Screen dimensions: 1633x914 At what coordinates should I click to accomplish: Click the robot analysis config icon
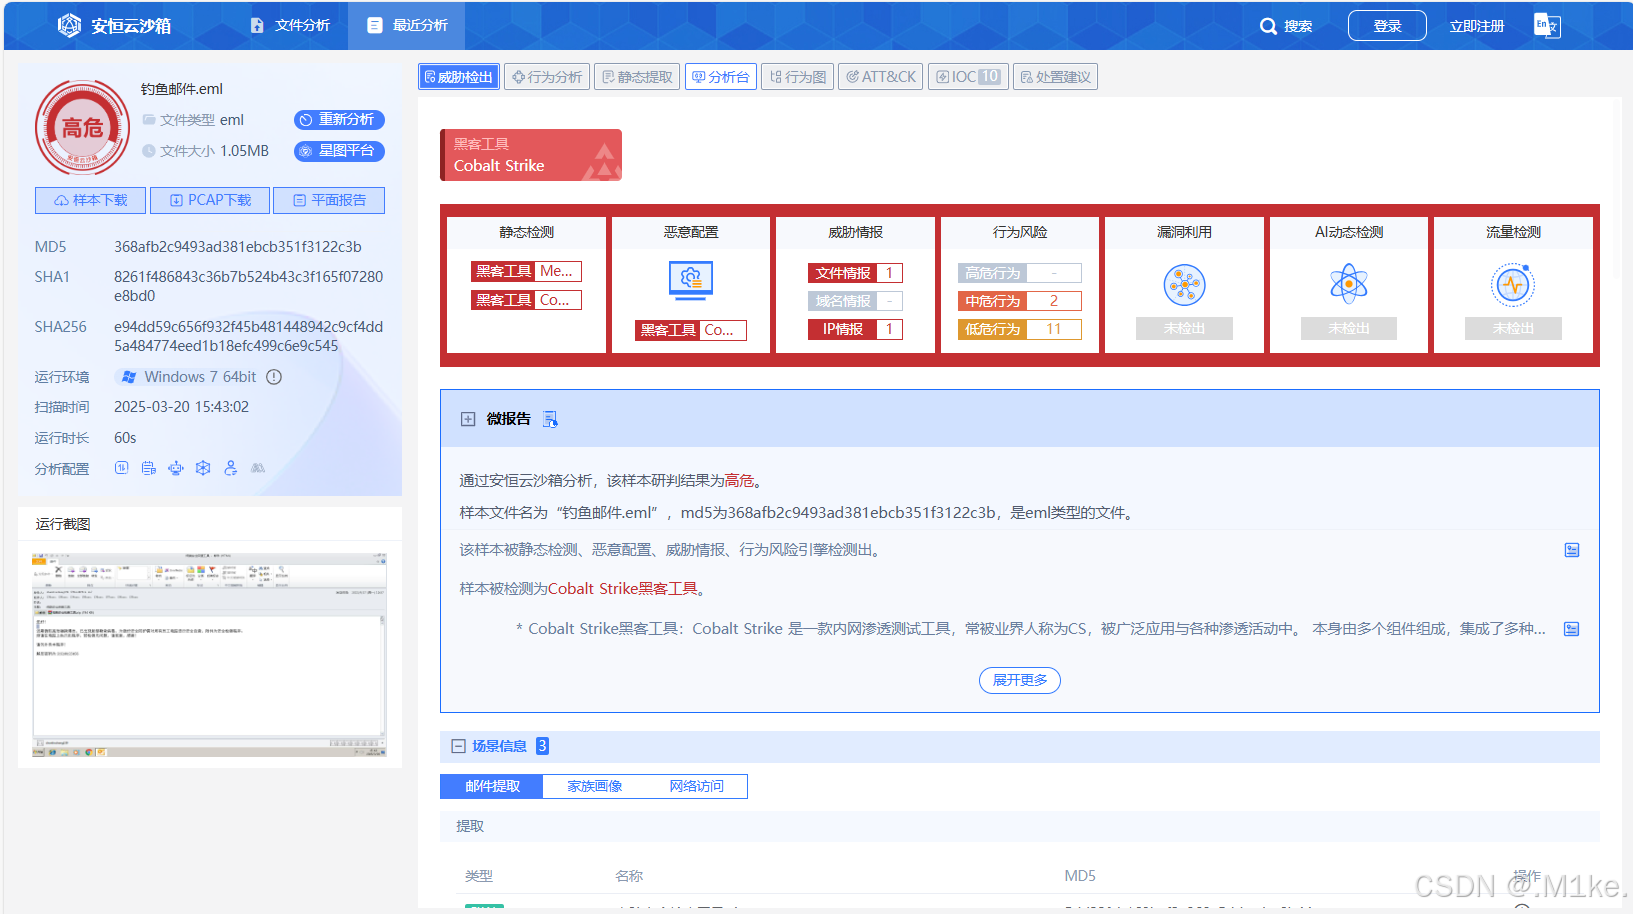tap(176, 467)
